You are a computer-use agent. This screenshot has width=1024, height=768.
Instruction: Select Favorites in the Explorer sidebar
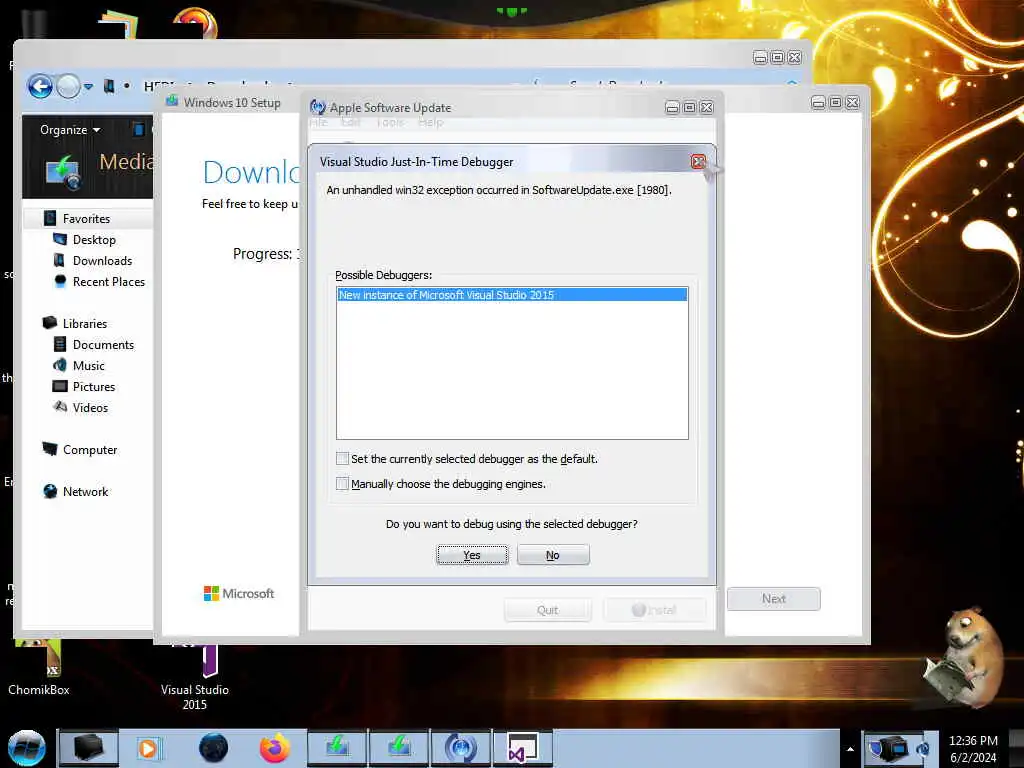click(87, 218)
